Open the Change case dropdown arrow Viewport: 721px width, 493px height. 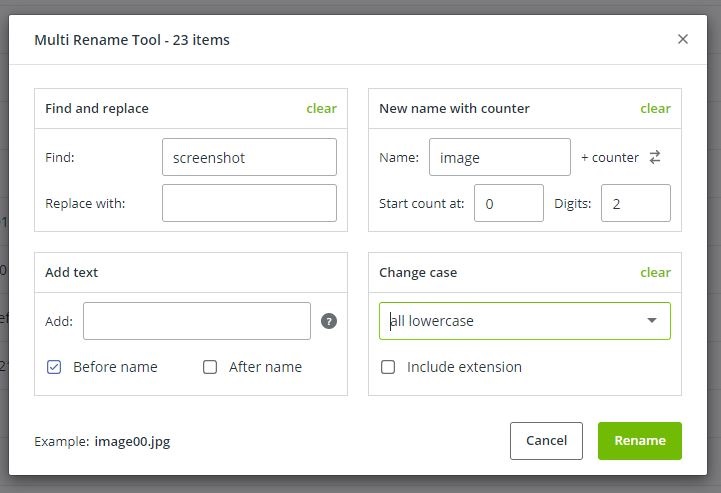[652, 321]
